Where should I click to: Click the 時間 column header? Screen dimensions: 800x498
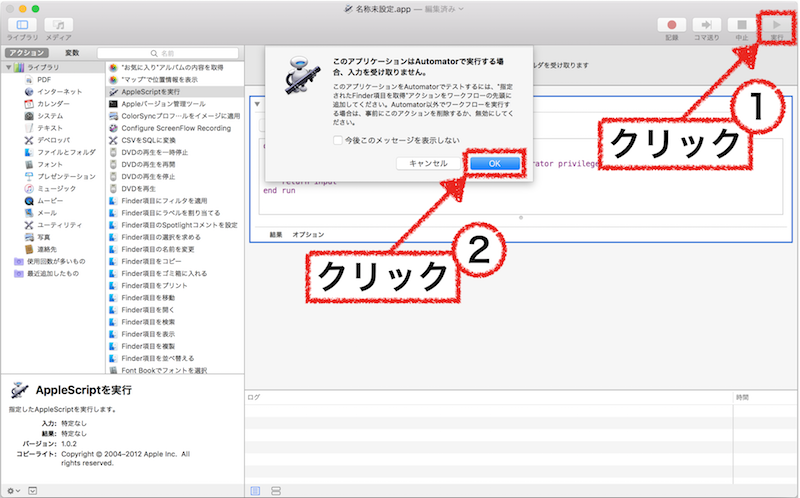click(742, 397)
